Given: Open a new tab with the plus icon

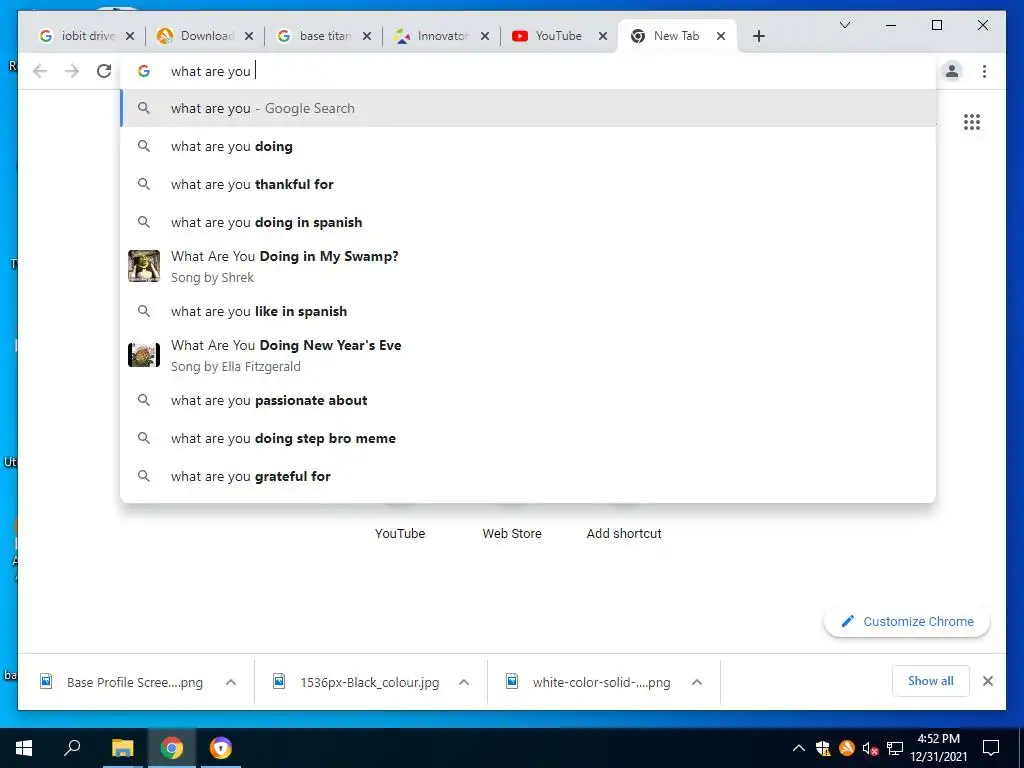Looking at the screenshot, I should click(x=758, y=36).
